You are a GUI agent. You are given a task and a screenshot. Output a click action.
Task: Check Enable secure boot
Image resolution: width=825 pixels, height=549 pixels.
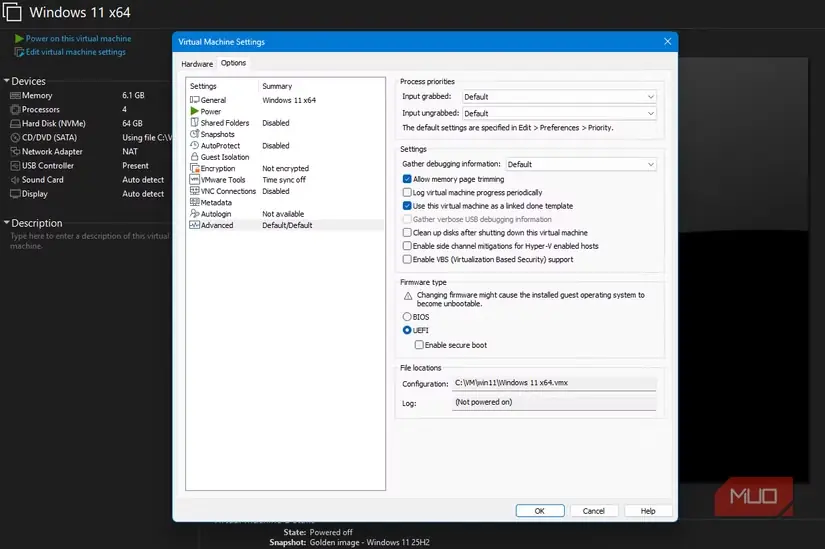(x=419, y=345)
